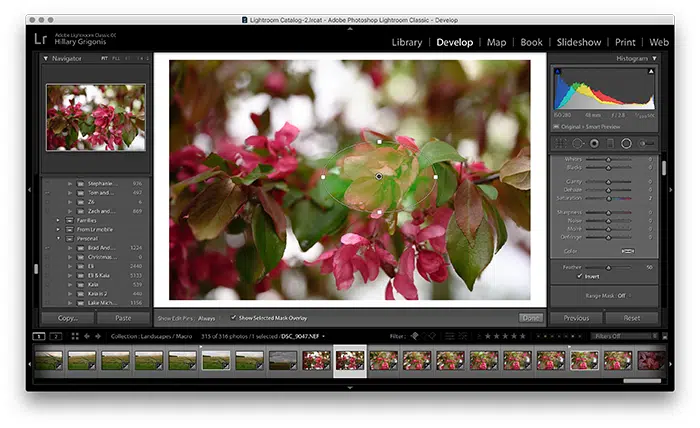Viewport: 700px width, 428px height.
Task: Go back with the filmstrip left arrow
Action: 87,336
